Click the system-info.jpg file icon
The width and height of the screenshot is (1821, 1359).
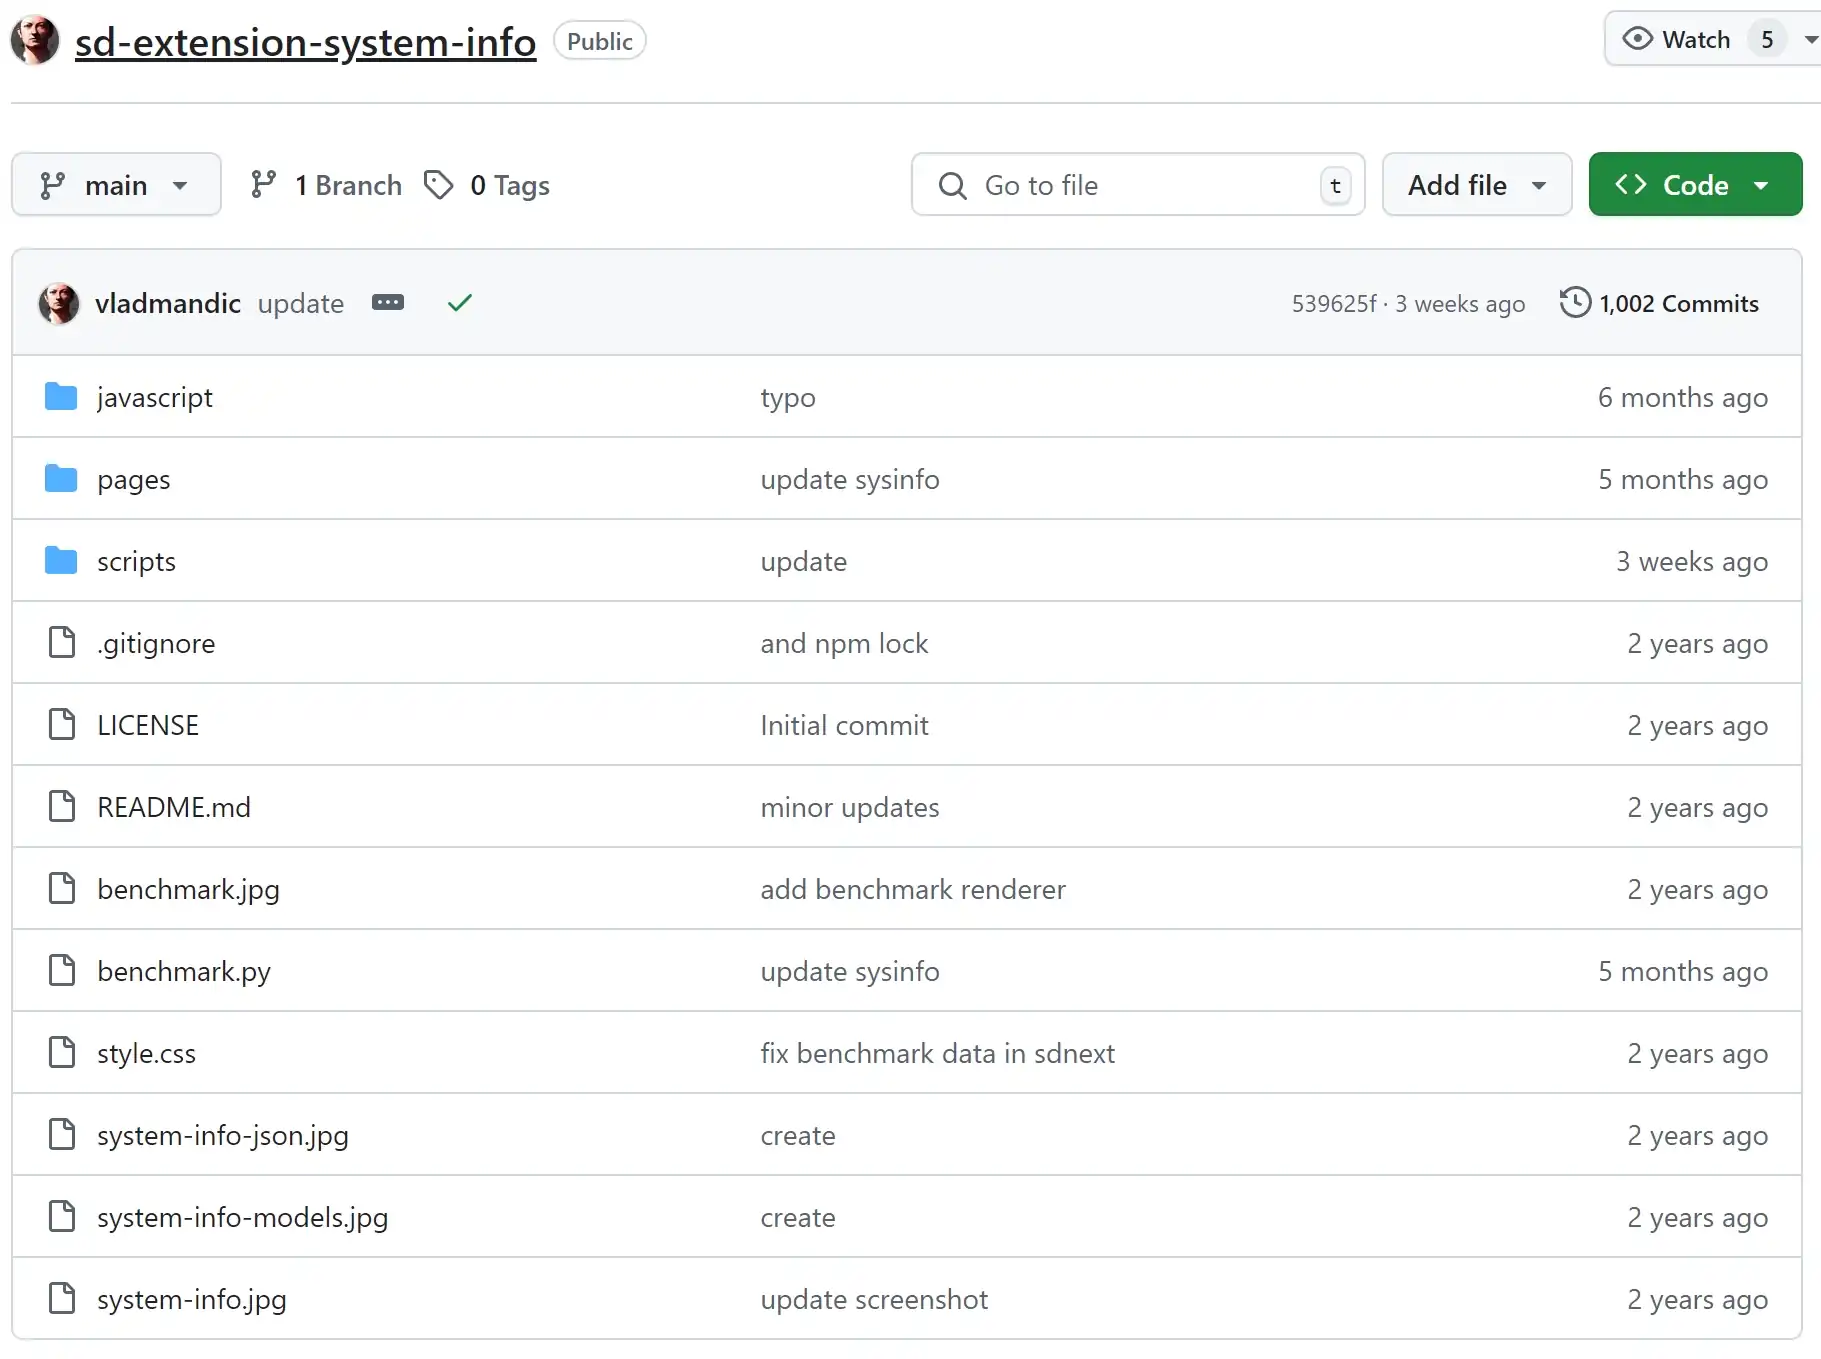[62, 1299]
